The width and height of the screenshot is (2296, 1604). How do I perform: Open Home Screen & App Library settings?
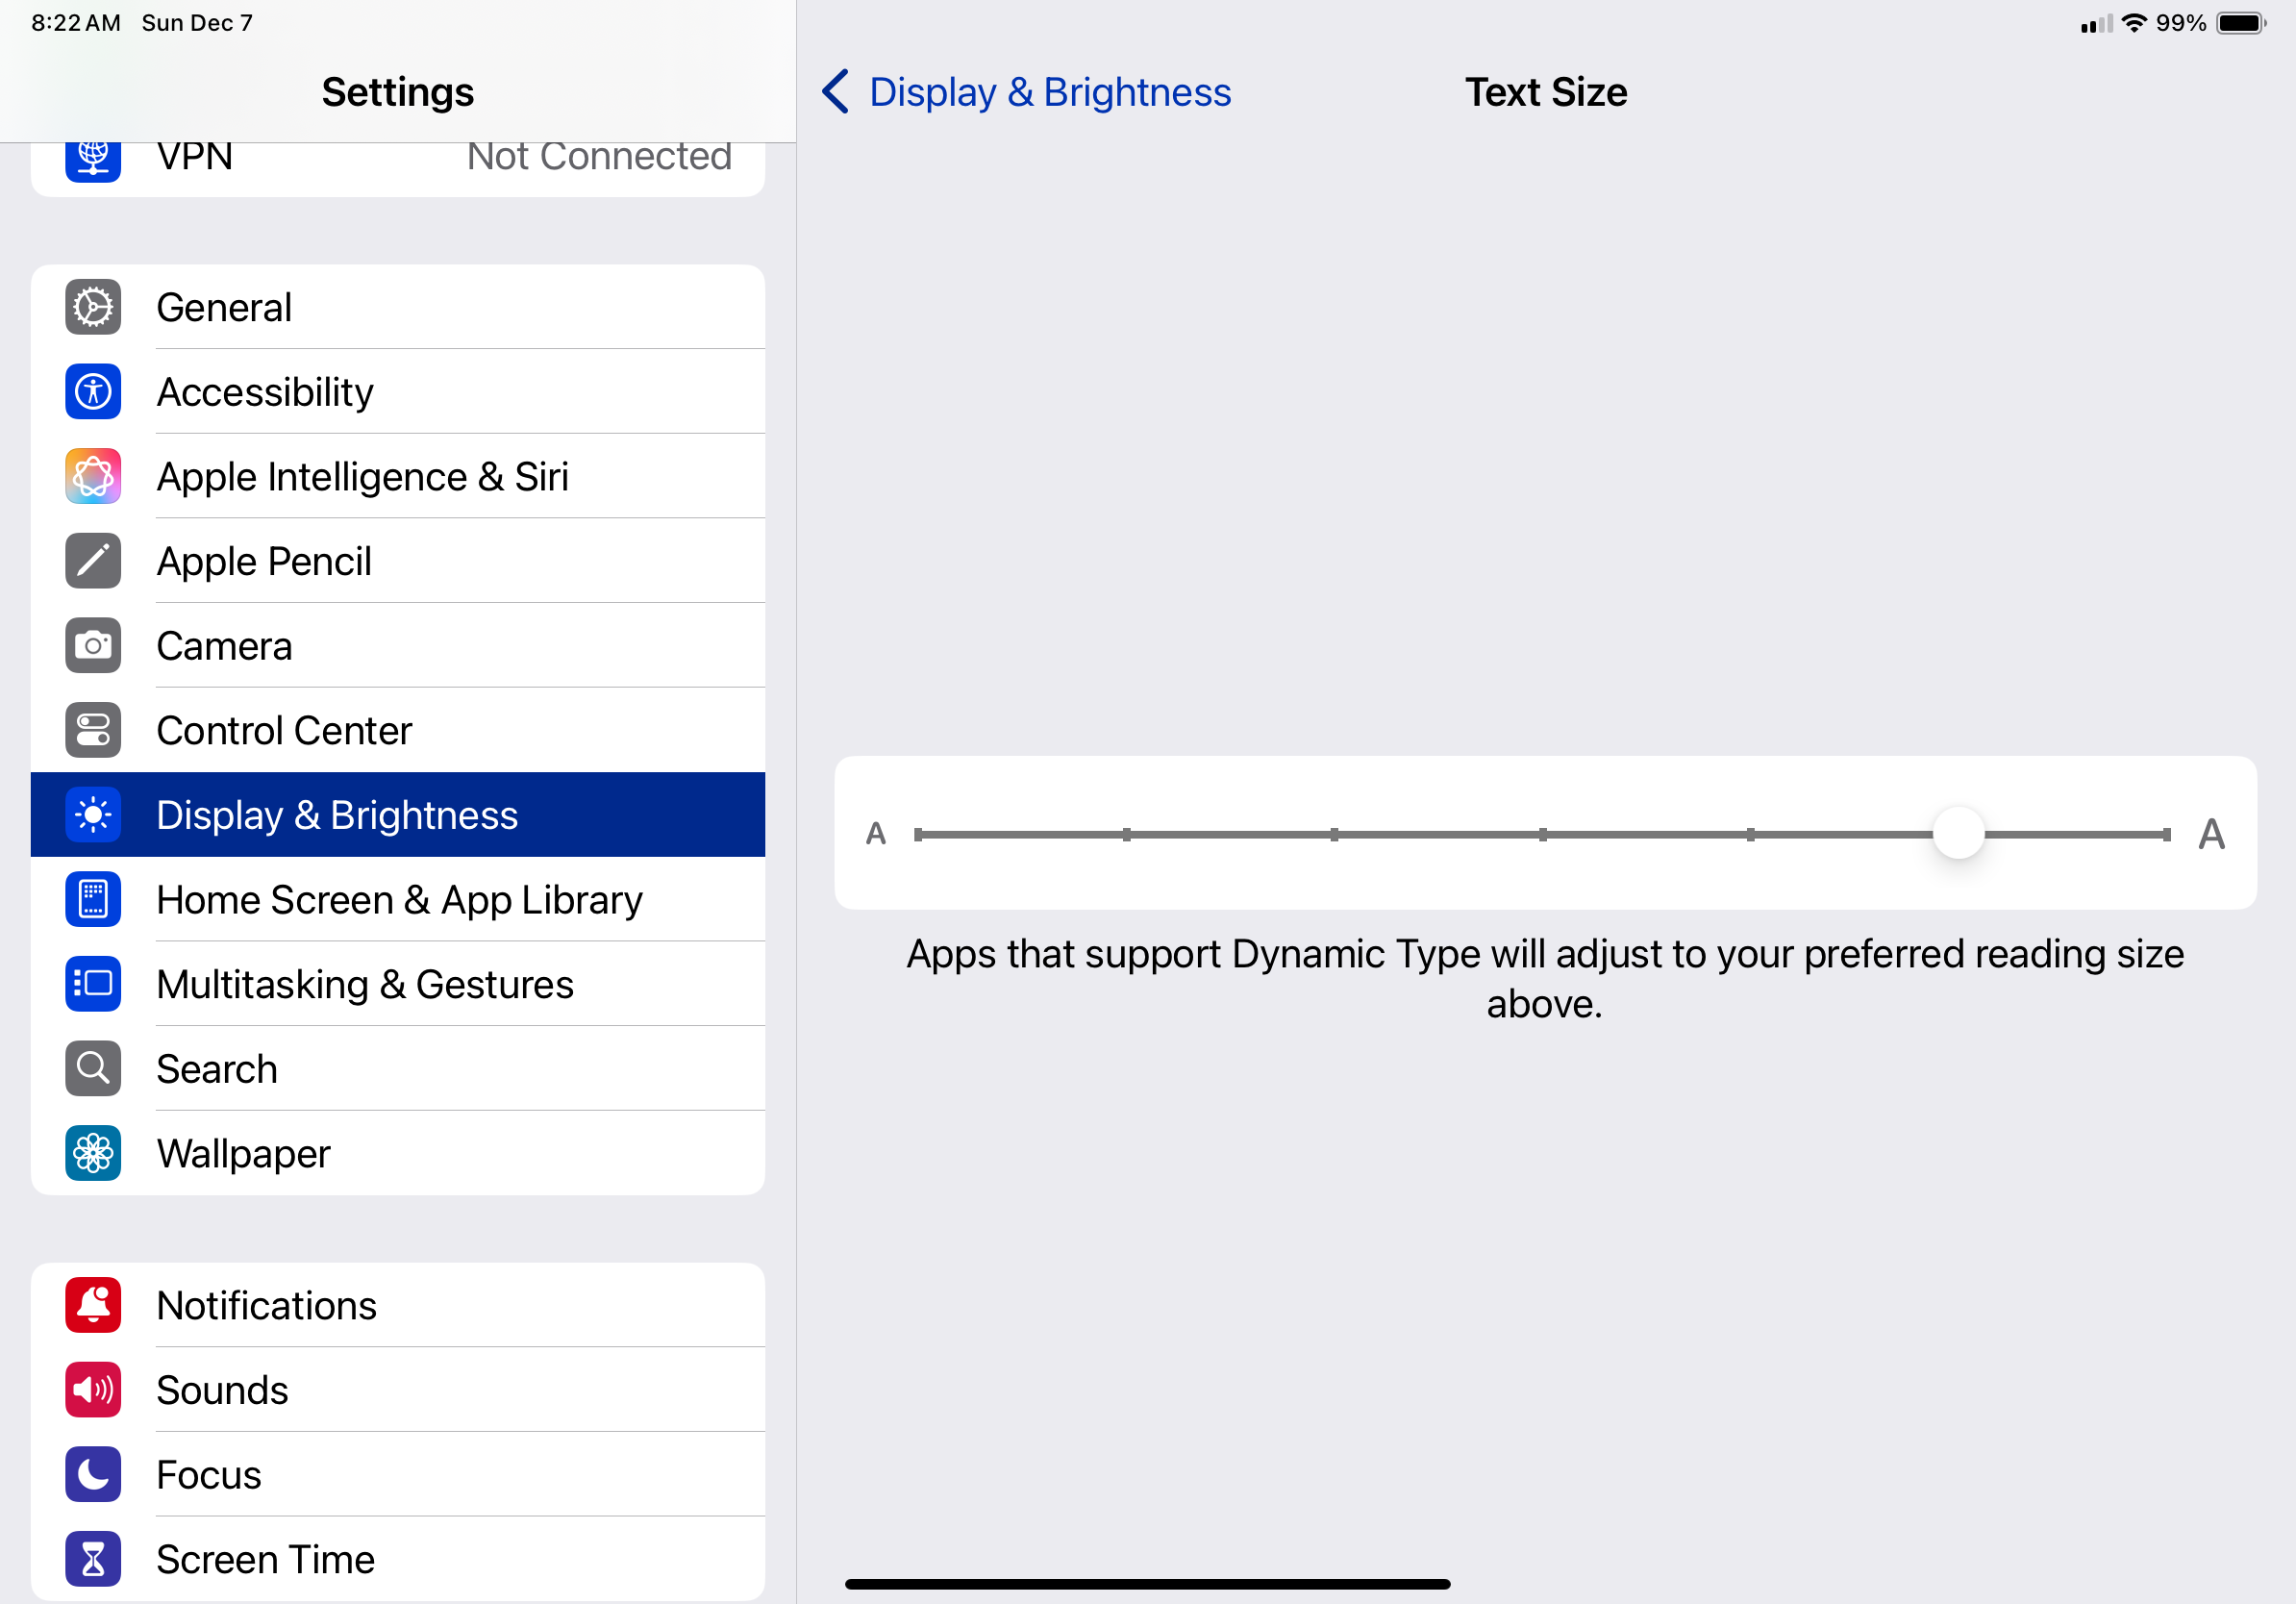pyautogui.click(x=399, y=900)
